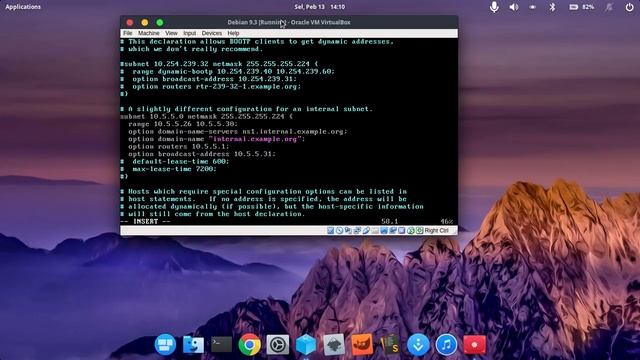Open the sound volume indicator
This screenshot has height=360, width=640.
tap(513, 7)
